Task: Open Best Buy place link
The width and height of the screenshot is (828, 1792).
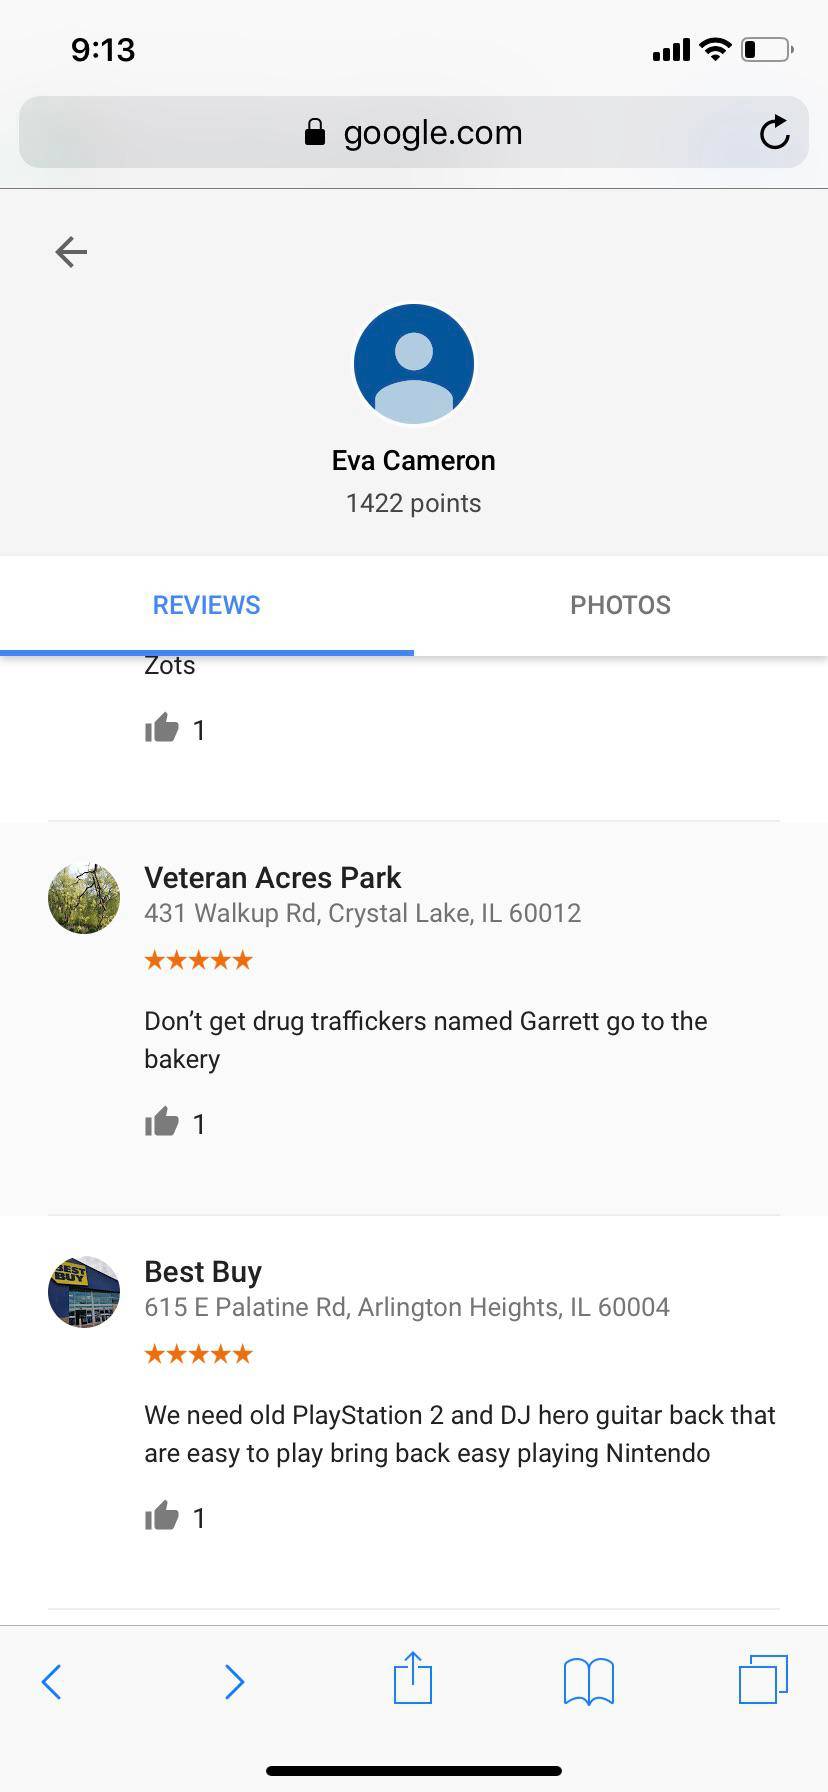Action: point(203,1271)
